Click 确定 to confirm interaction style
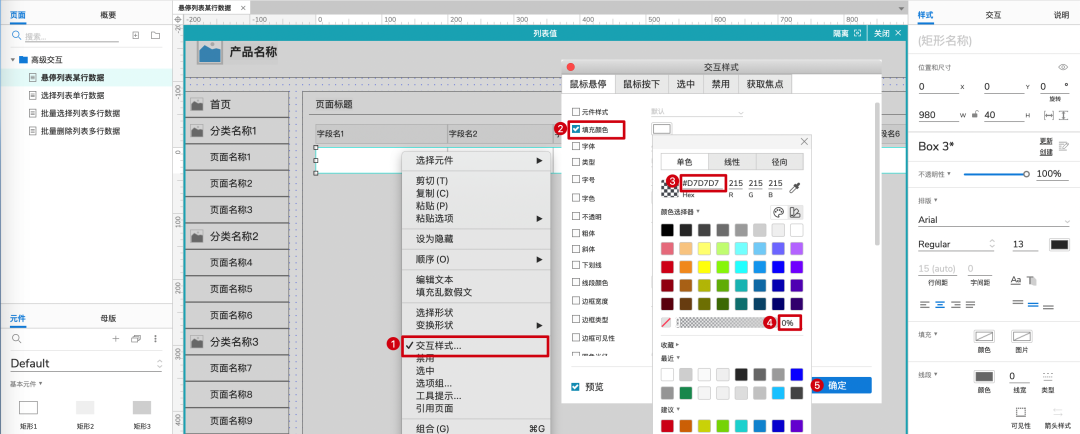 [838, 385]
